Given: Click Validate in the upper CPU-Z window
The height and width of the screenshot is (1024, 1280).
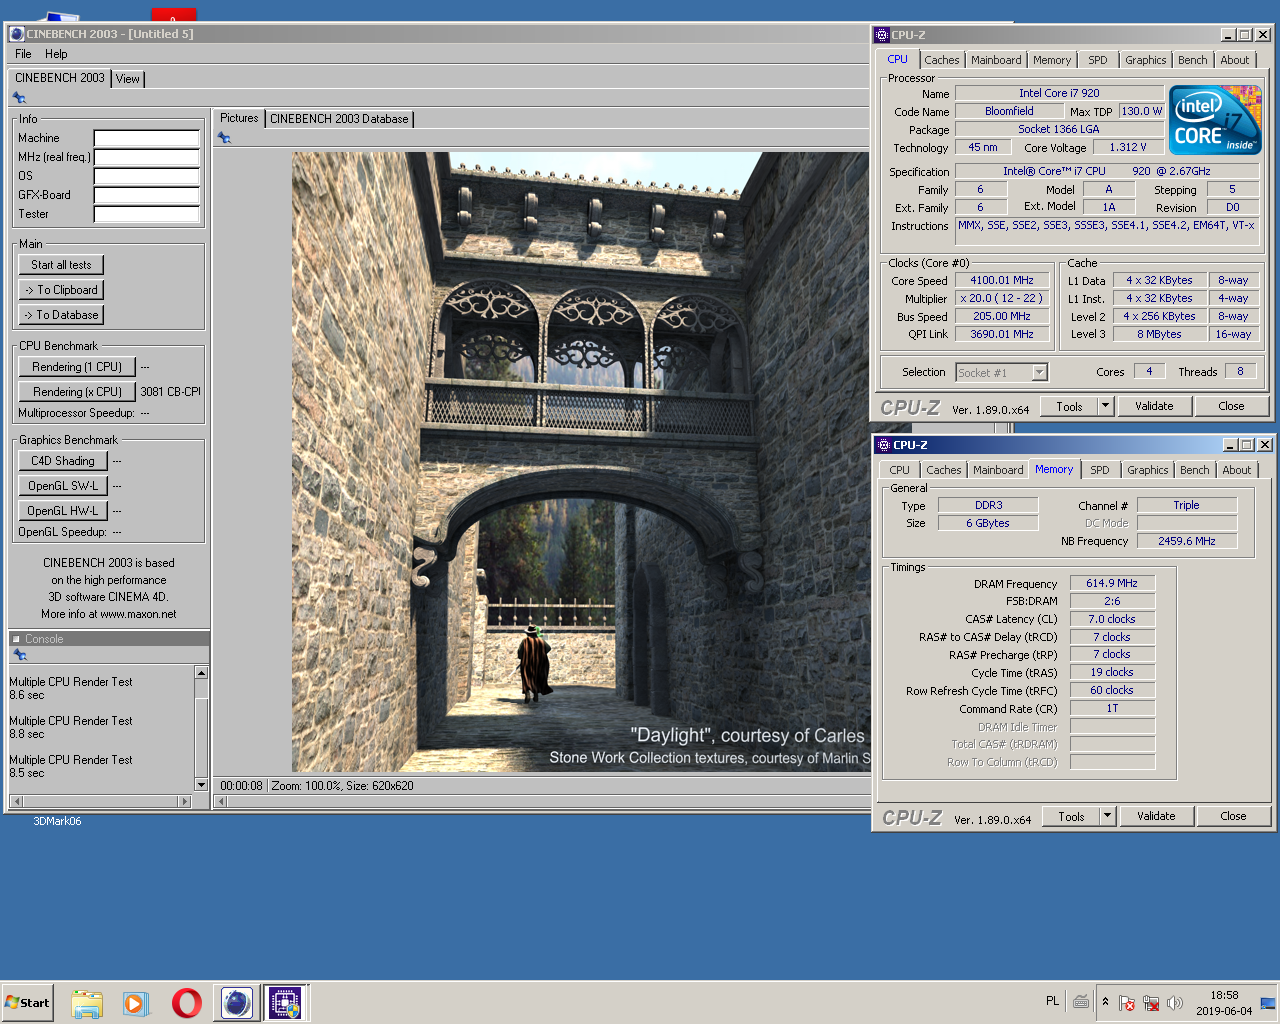Looking at the screenshot, I should [x=1154, y=406].
